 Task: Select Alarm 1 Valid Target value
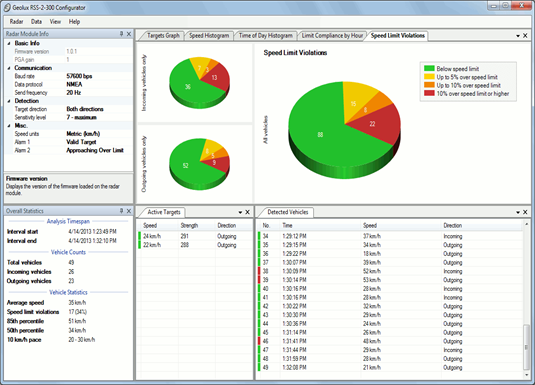pyautogui.click(x=81, y=142)
